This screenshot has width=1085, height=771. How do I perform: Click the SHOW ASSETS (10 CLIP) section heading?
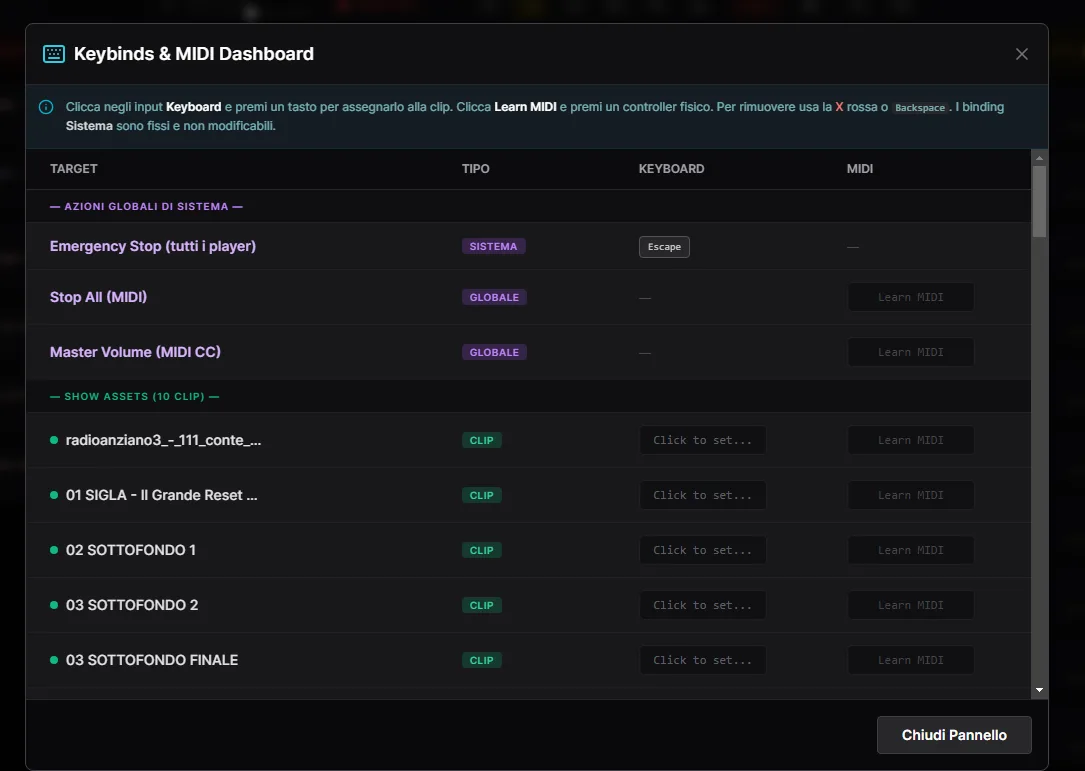click(134, 397)
